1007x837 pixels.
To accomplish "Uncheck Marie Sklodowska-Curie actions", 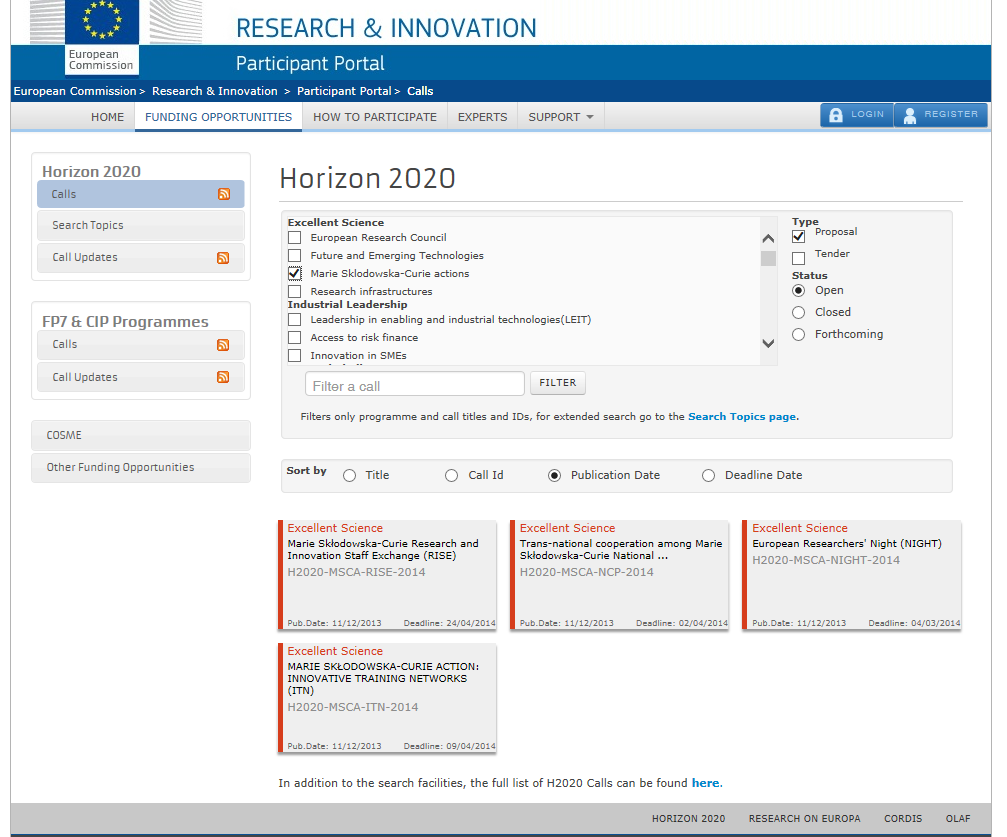I will click(x=295, y=274).
